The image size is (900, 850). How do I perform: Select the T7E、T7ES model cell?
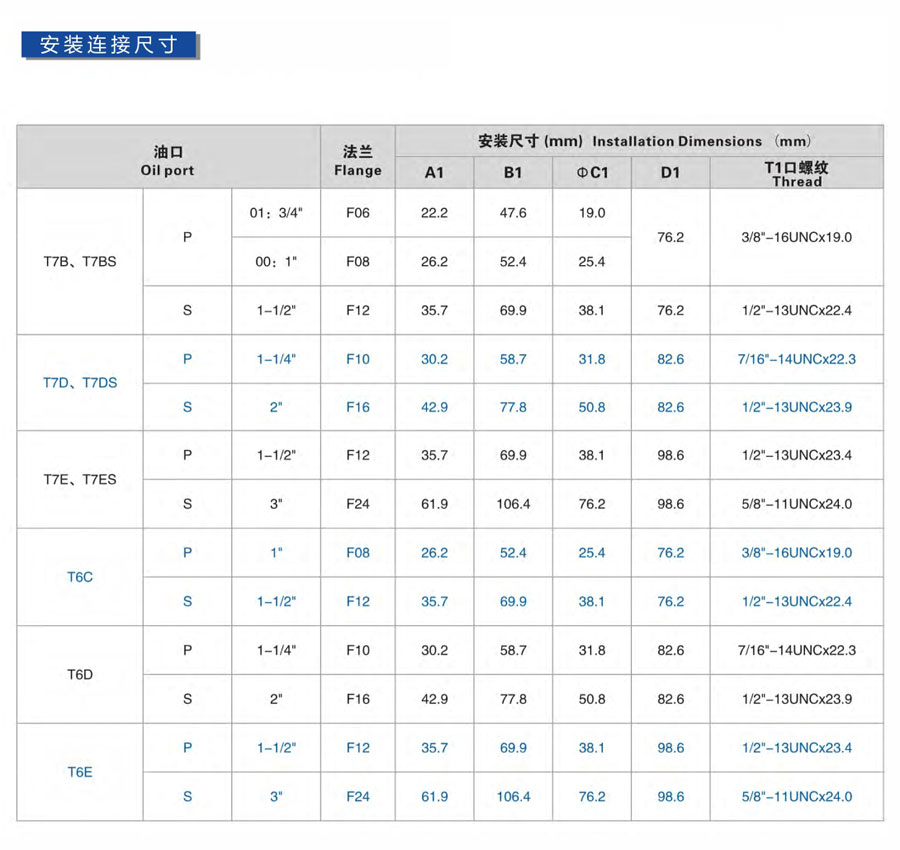point(80,479)
